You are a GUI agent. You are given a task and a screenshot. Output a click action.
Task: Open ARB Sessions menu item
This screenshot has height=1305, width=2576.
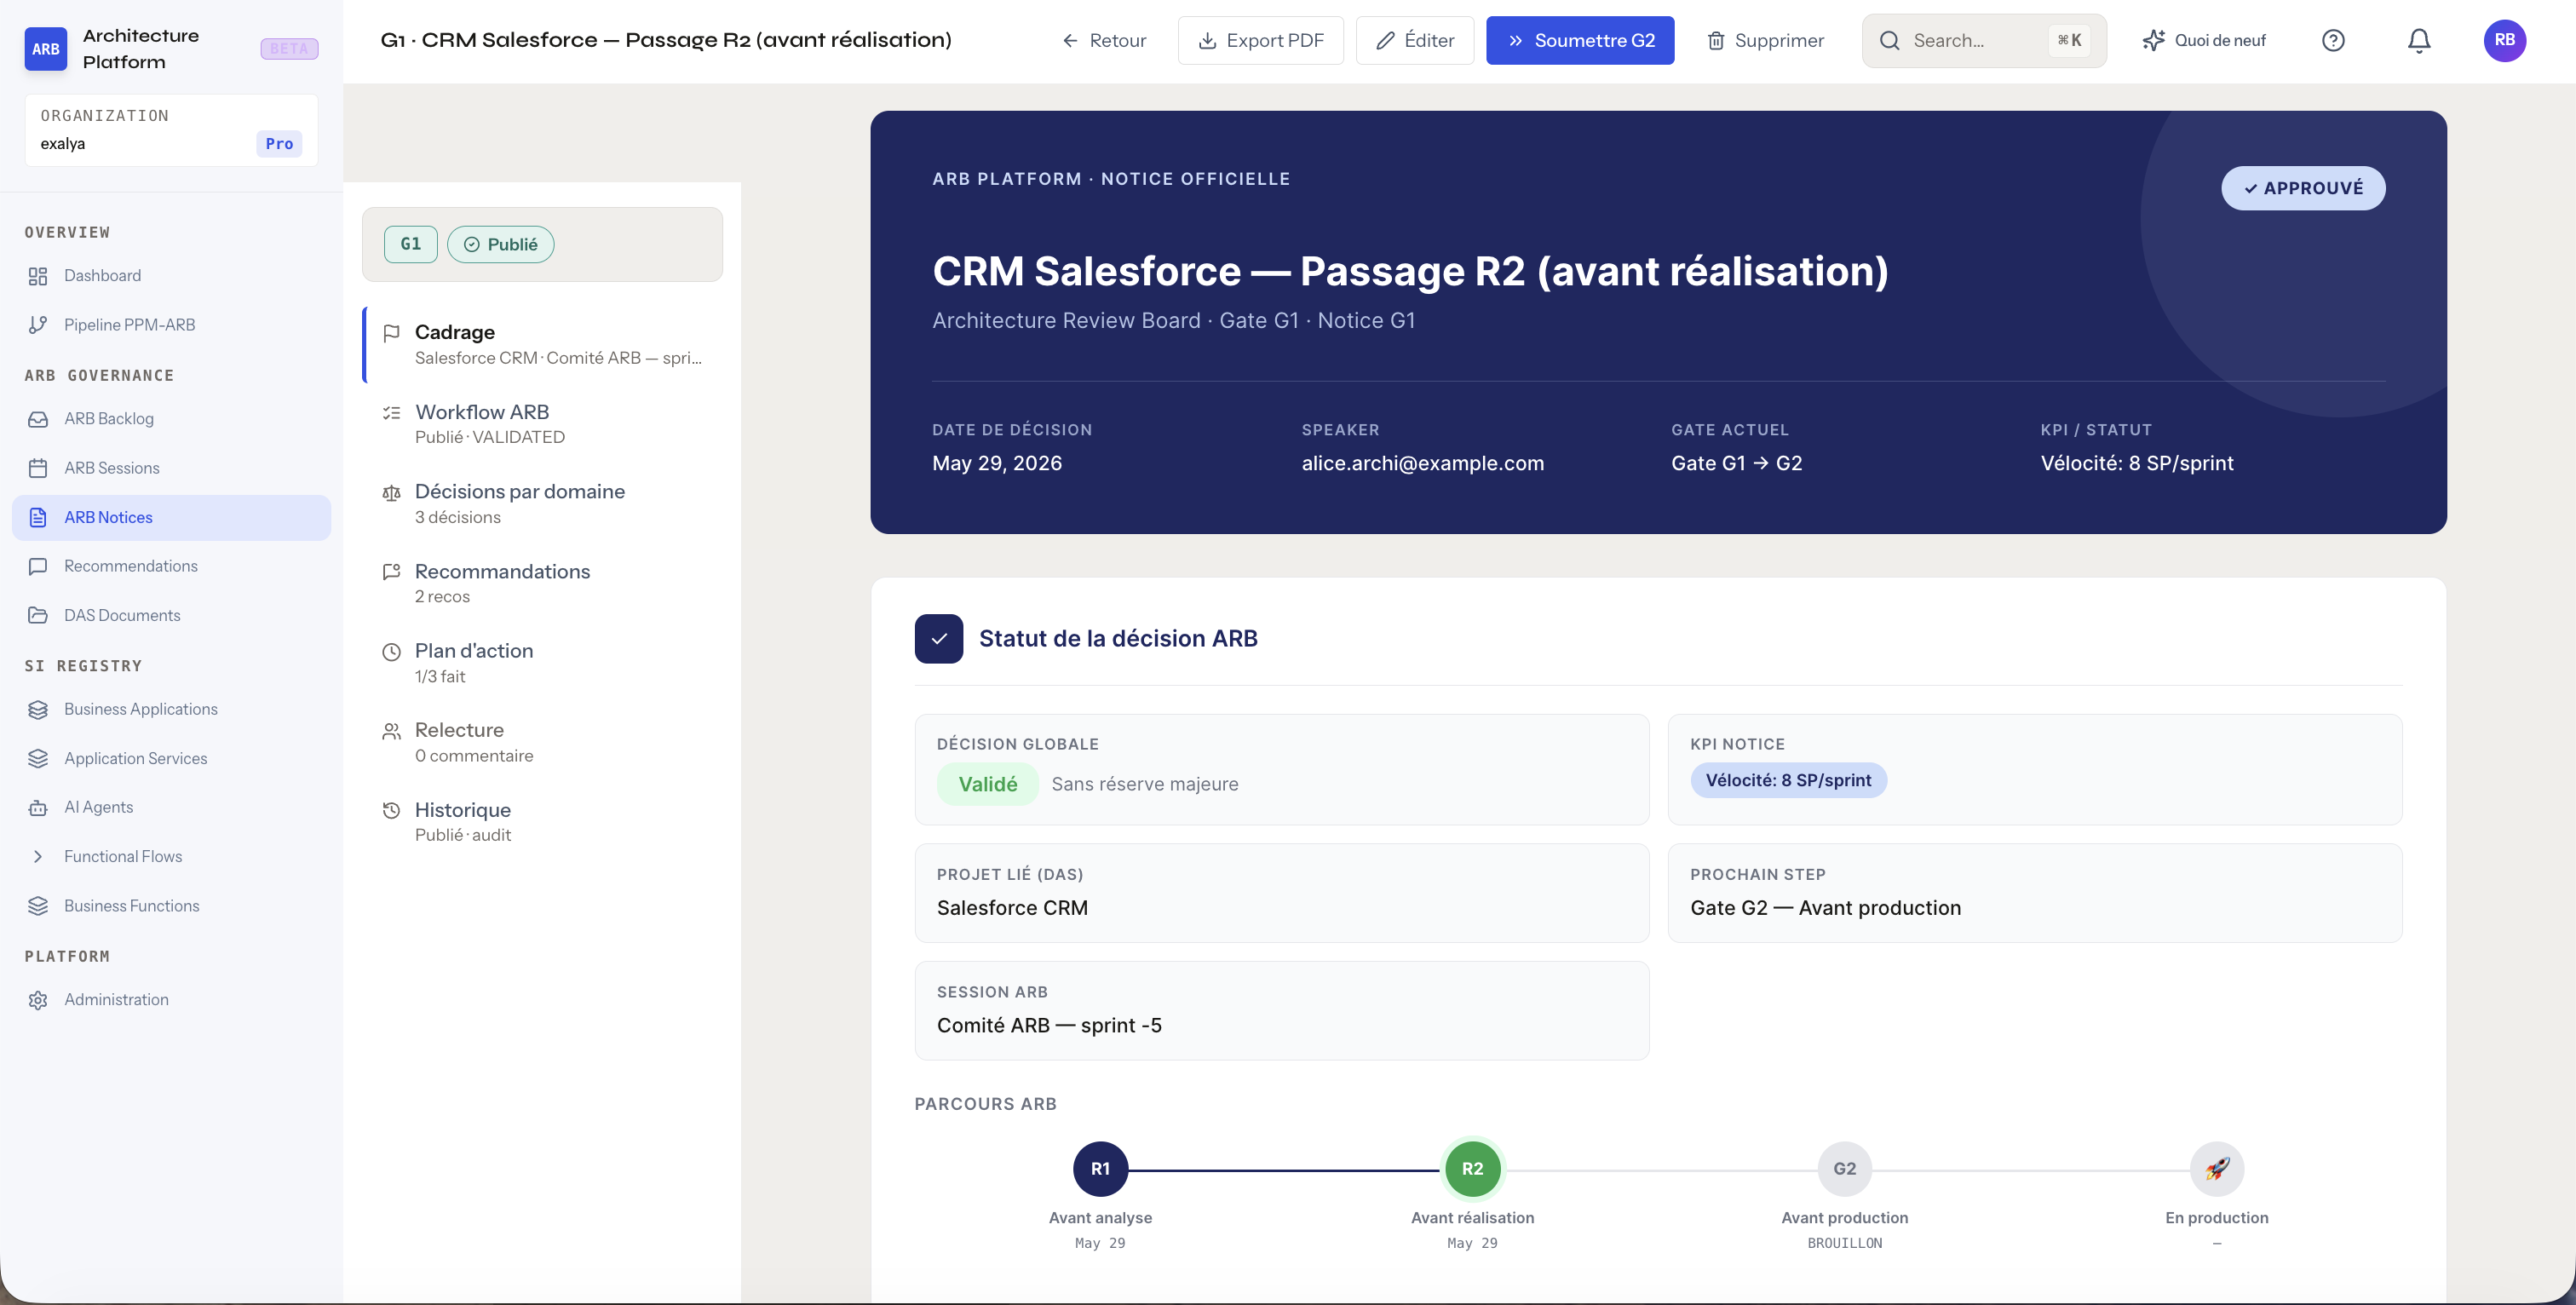point(171,468)
